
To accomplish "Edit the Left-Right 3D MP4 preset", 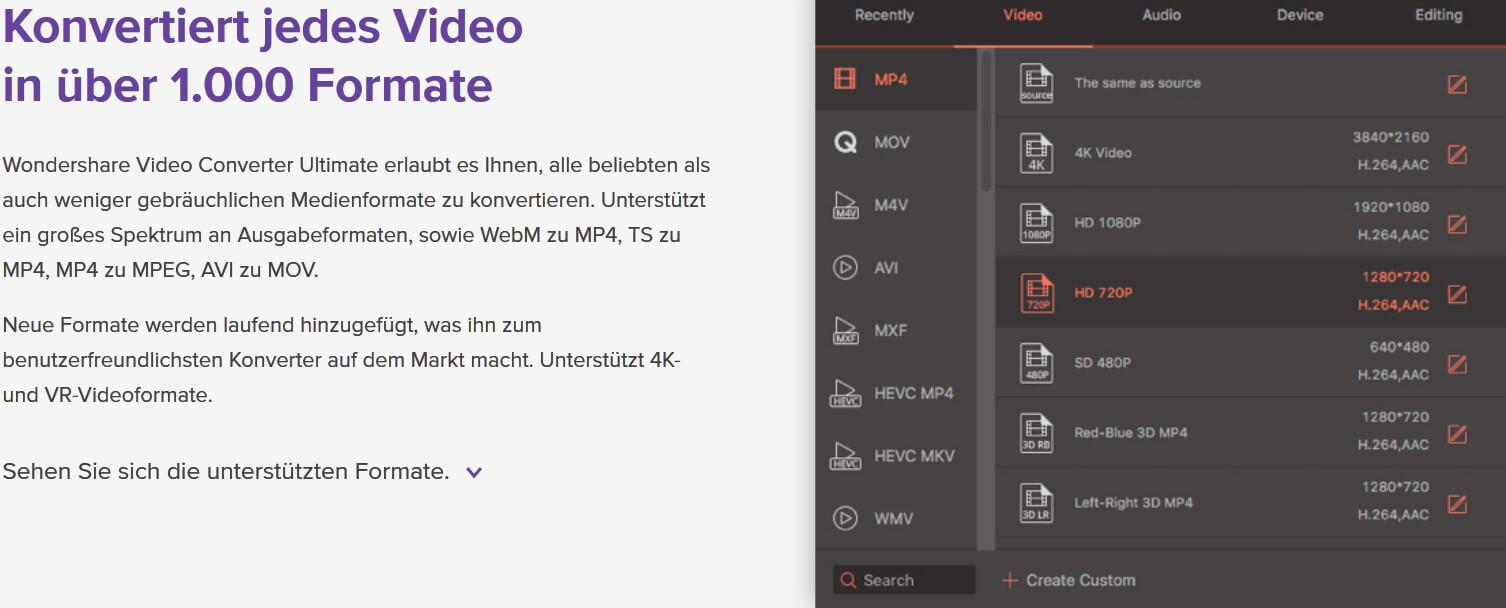I will point(1457,504).
